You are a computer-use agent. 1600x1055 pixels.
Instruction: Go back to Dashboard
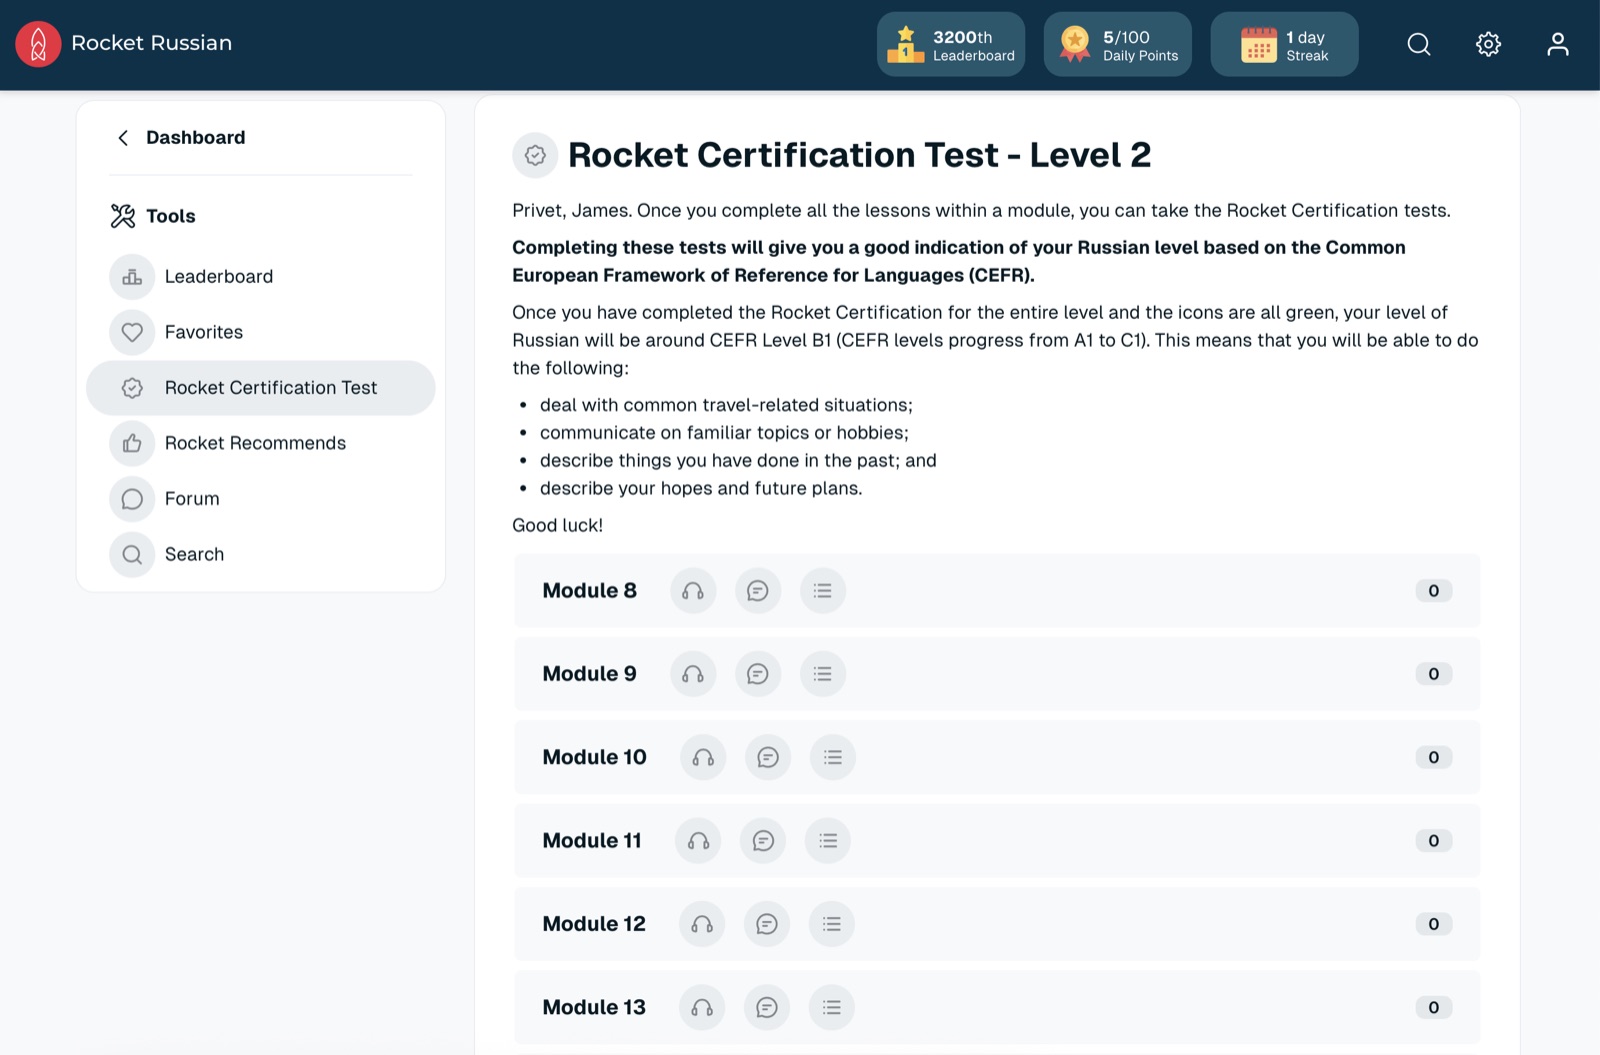(x=195, y=137)
